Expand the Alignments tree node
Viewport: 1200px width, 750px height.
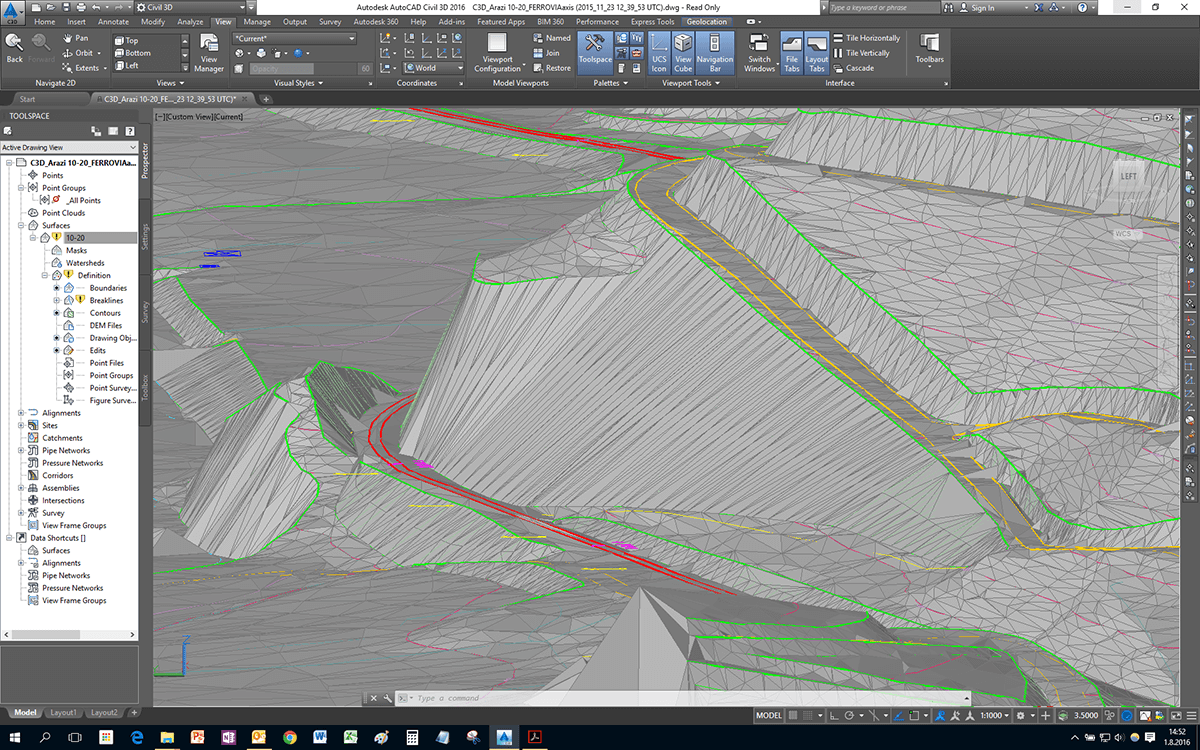pyautogui.click(x=21, y=413)
